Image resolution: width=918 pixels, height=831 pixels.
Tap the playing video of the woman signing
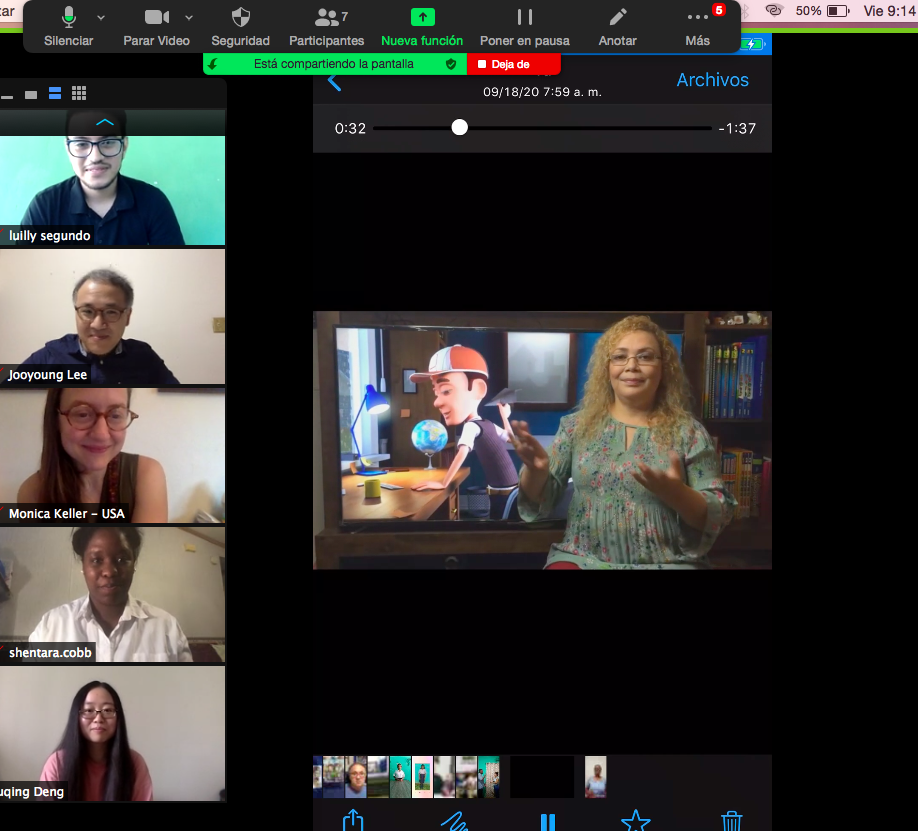tap(542, 440)
